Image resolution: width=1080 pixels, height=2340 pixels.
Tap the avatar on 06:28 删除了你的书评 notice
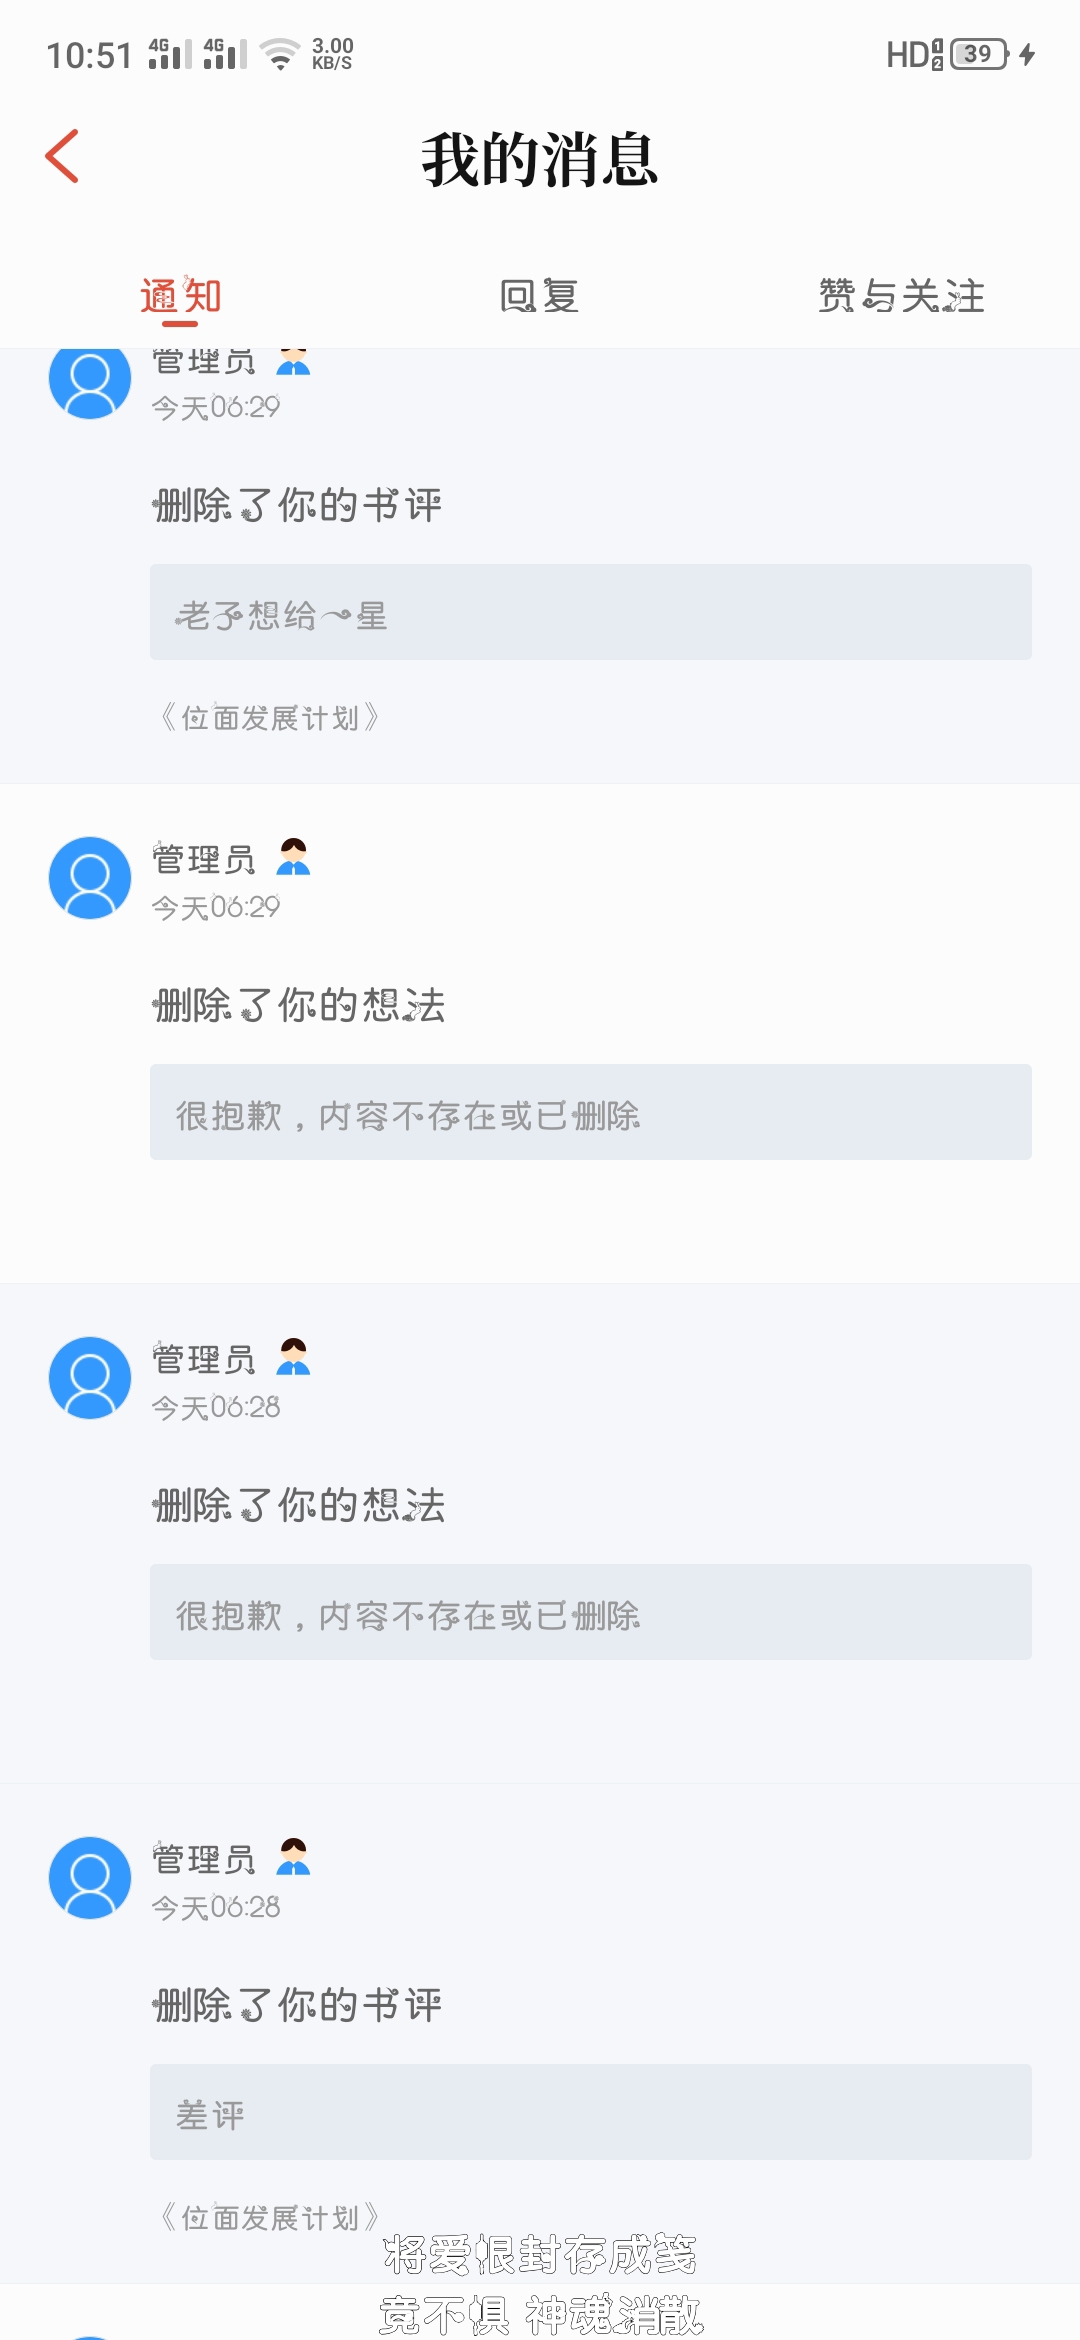[x=90, y=1878]
